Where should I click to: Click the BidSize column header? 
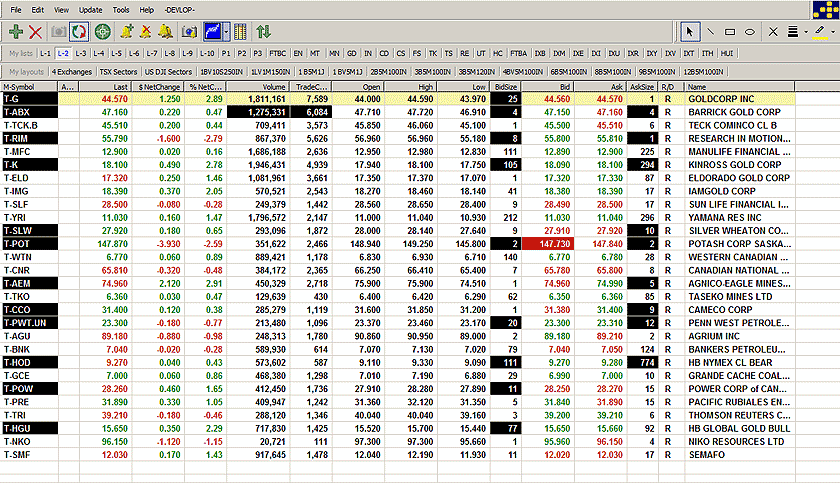pos(506,87)
